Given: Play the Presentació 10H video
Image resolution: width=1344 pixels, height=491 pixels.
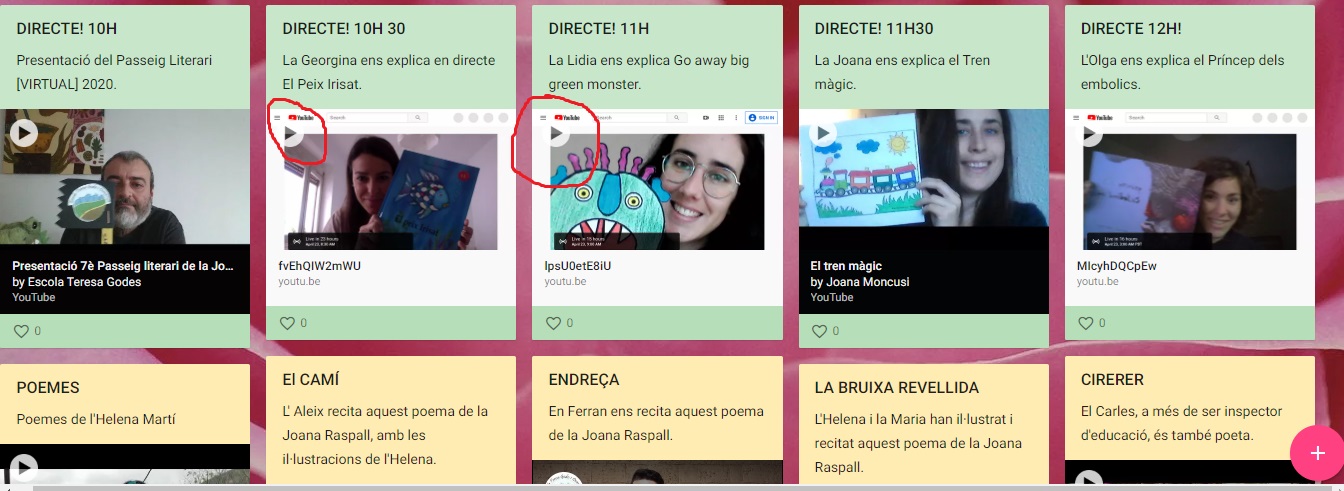Looking at the screenshot, I should pos(24,132).
